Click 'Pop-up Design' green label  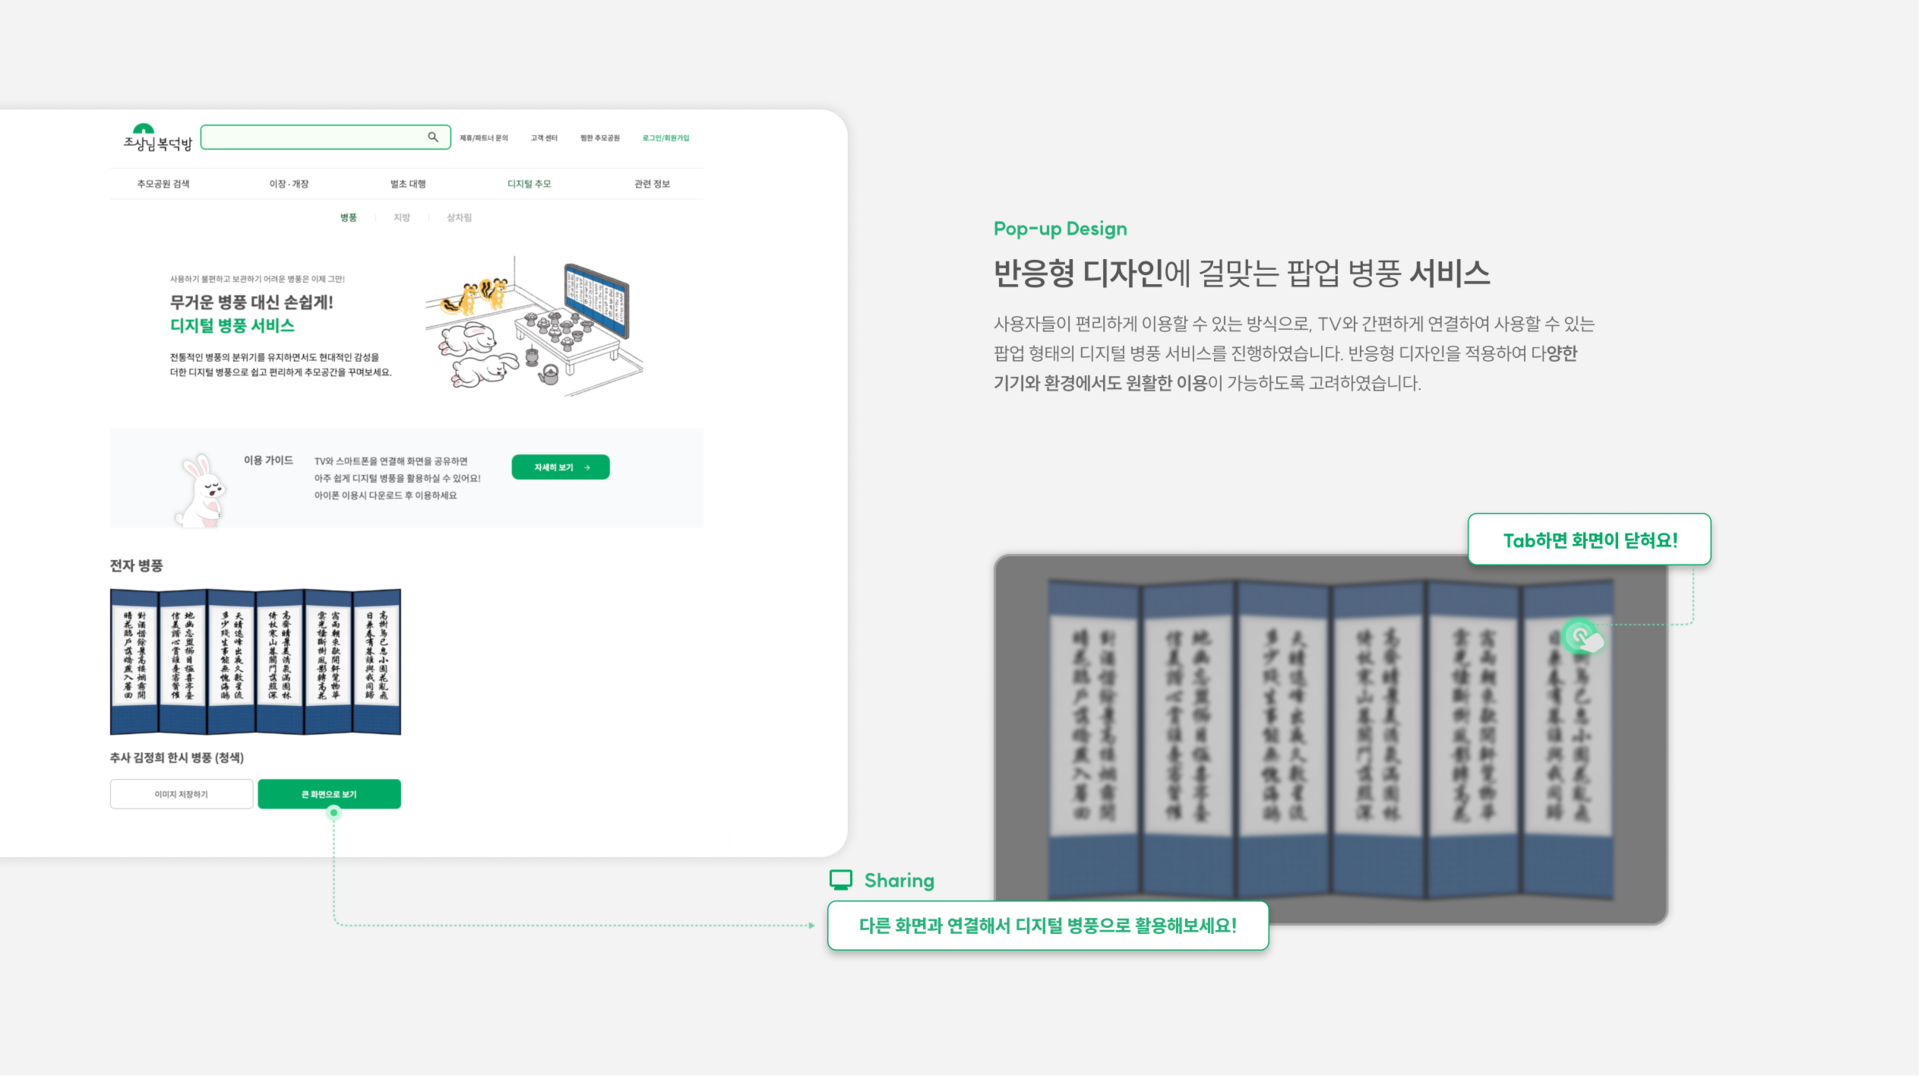coord(1060,229)
